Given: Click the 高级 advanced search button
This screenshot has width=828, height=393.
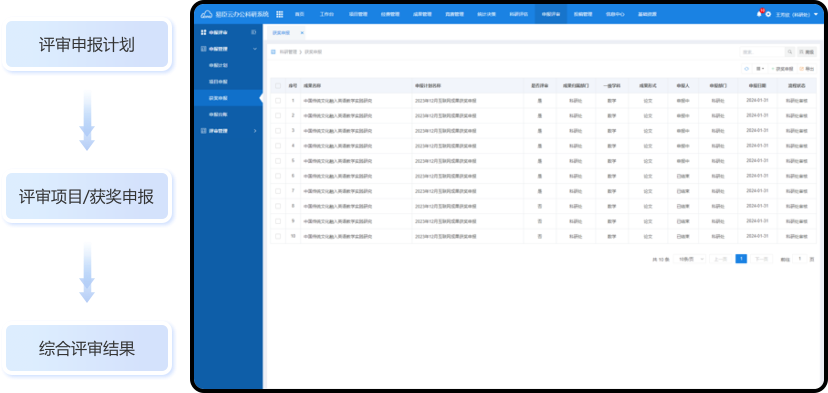Looking at the screenshot, I should click(x=807, y=52).
